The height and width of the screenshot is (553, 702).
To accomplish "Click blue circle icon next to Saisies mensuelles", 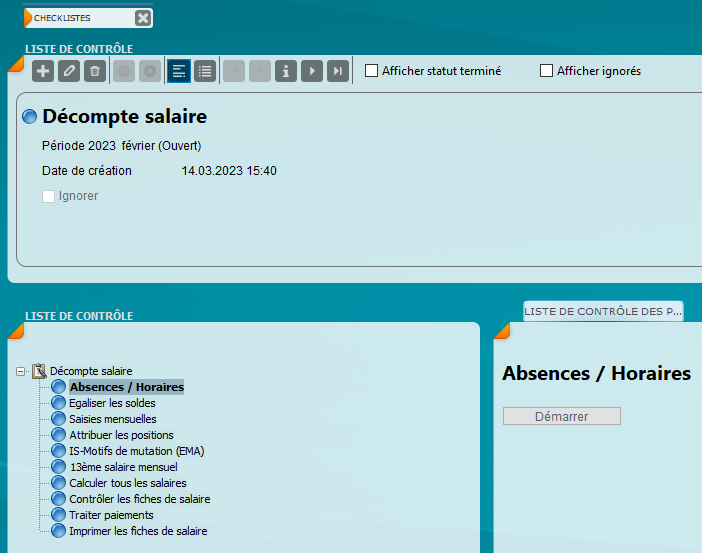I will 58,419.
